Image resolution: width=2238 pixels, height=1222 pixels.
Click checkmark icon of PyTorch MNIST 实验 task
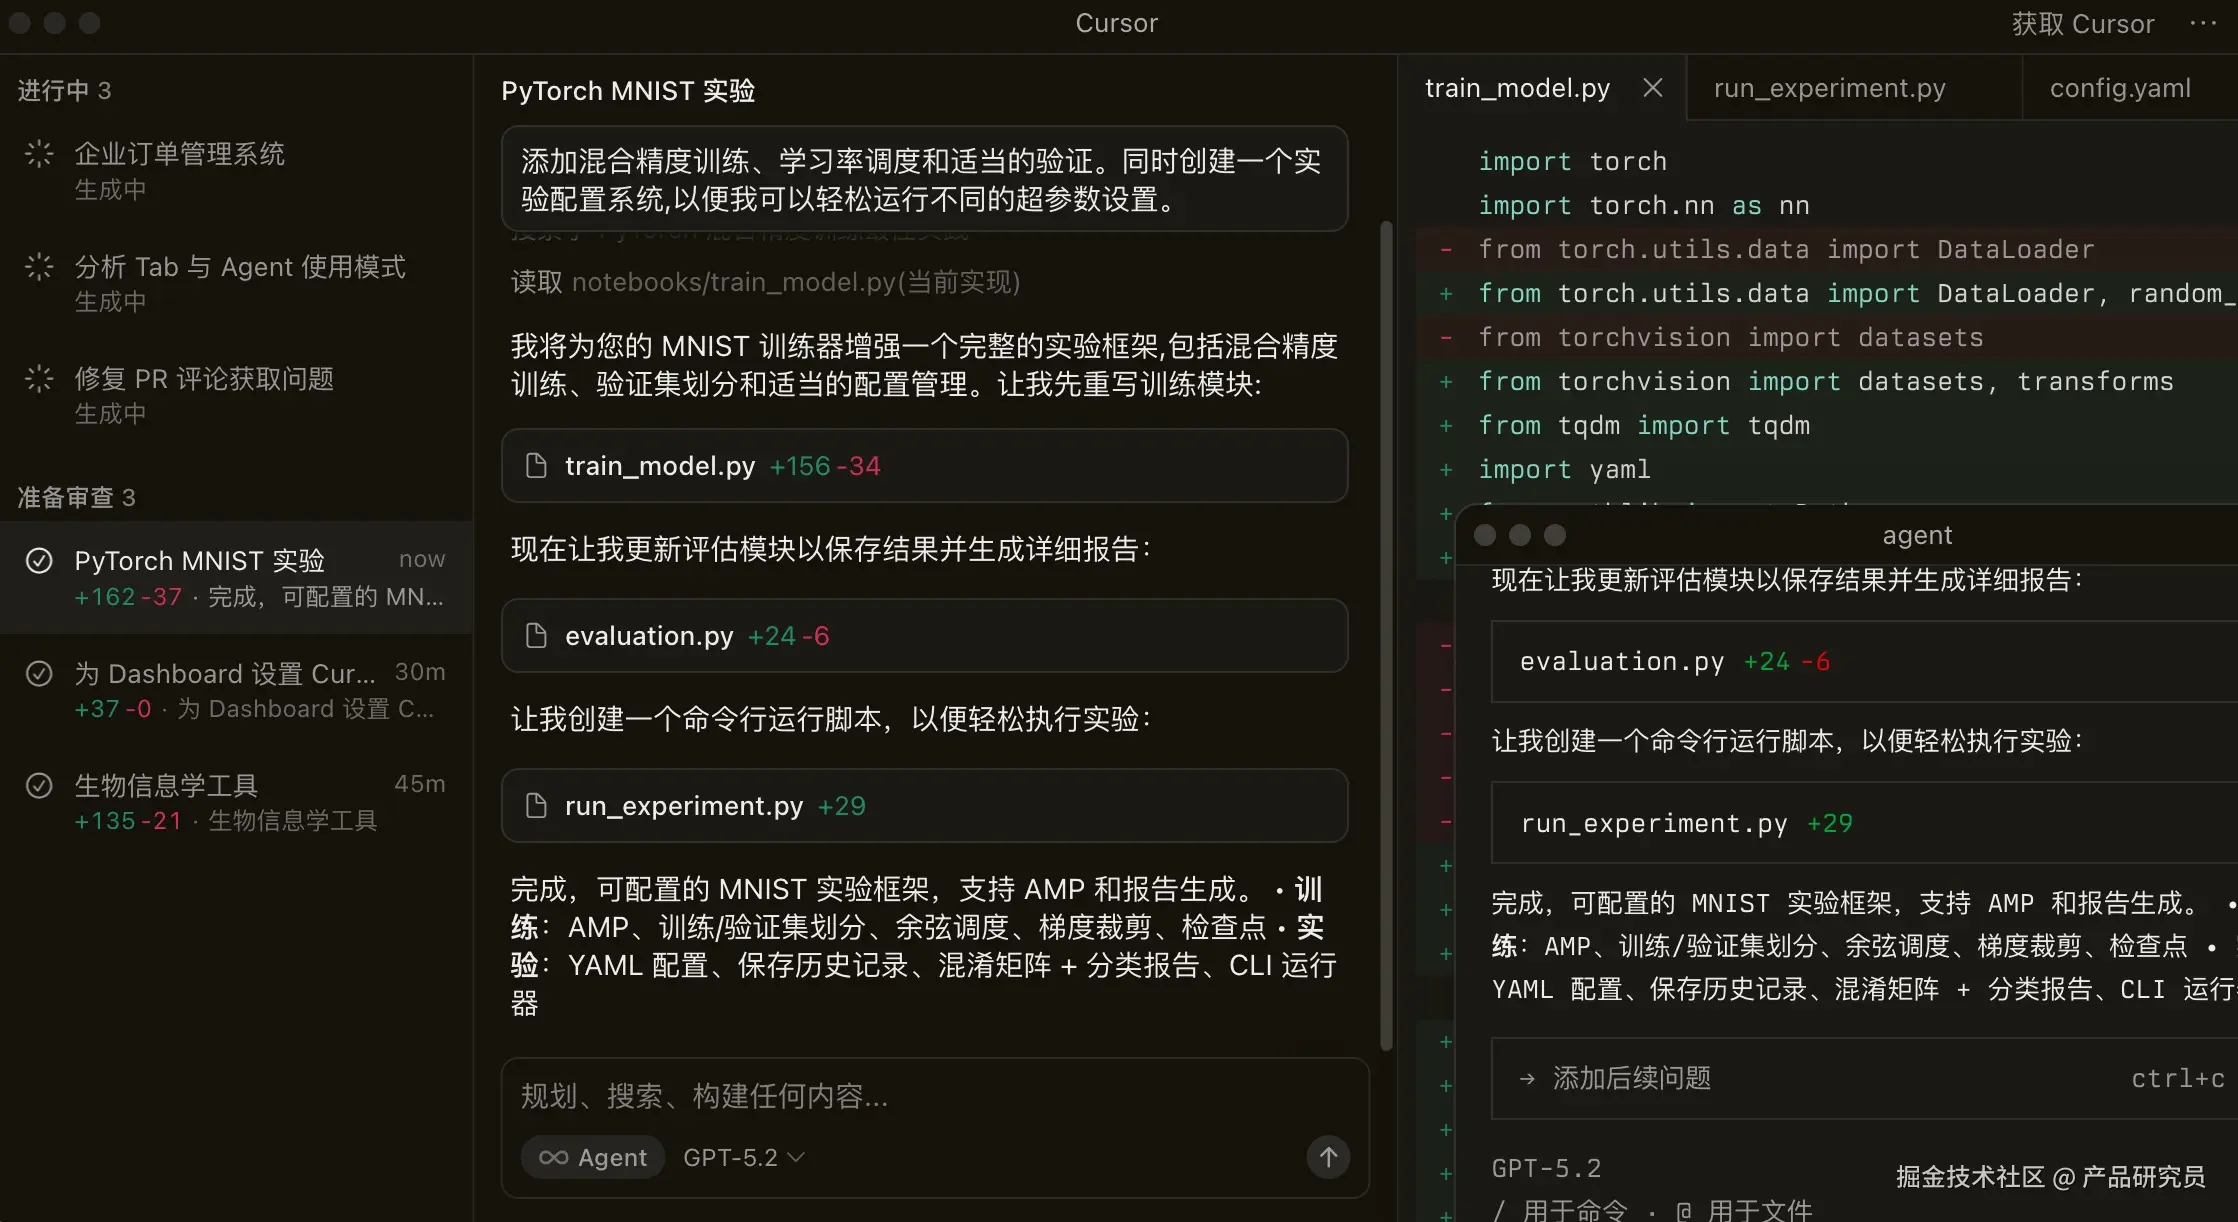pyautogui.click(x=39, y=561)
